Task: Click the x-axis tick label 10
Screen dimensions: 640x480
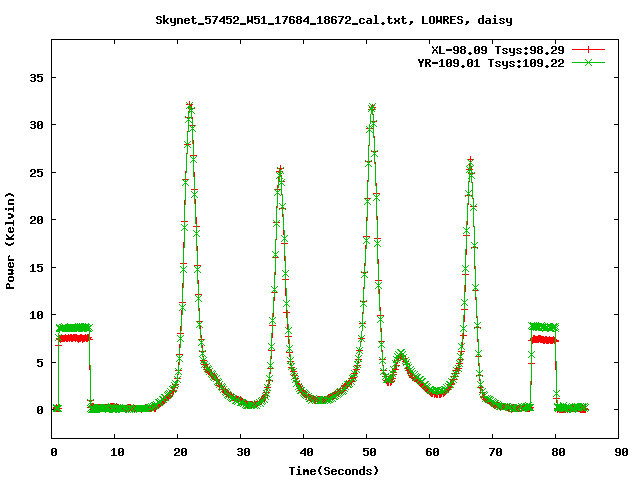Action: point(117,452)
